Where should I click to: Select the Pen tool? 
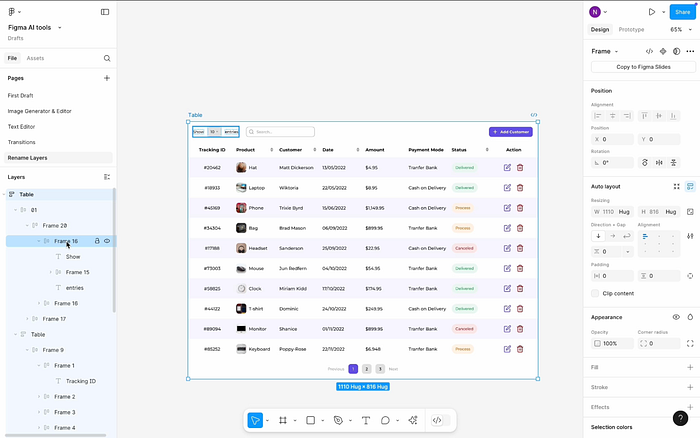click(338, 420)
